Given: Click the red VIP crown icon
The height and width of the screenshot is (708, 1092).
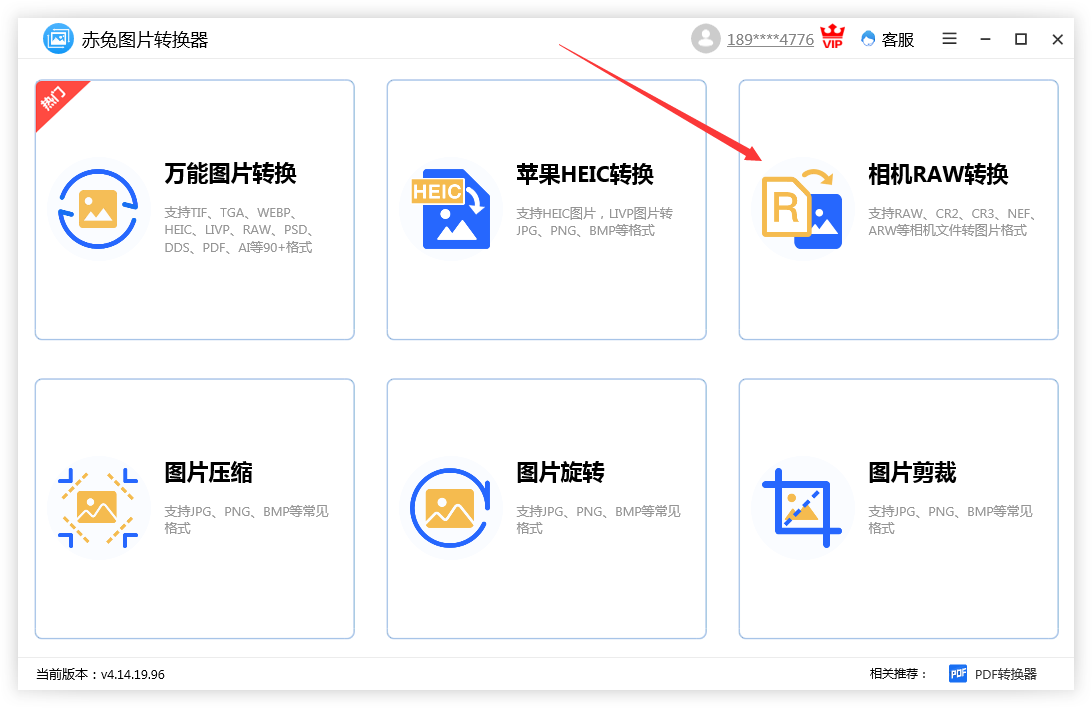Looking at the screenshot, I should click(832, 36).
